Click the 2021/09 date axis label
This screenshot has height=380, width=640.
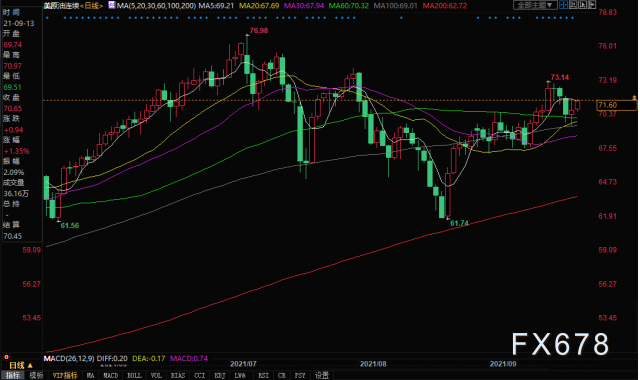pos(503,364)
